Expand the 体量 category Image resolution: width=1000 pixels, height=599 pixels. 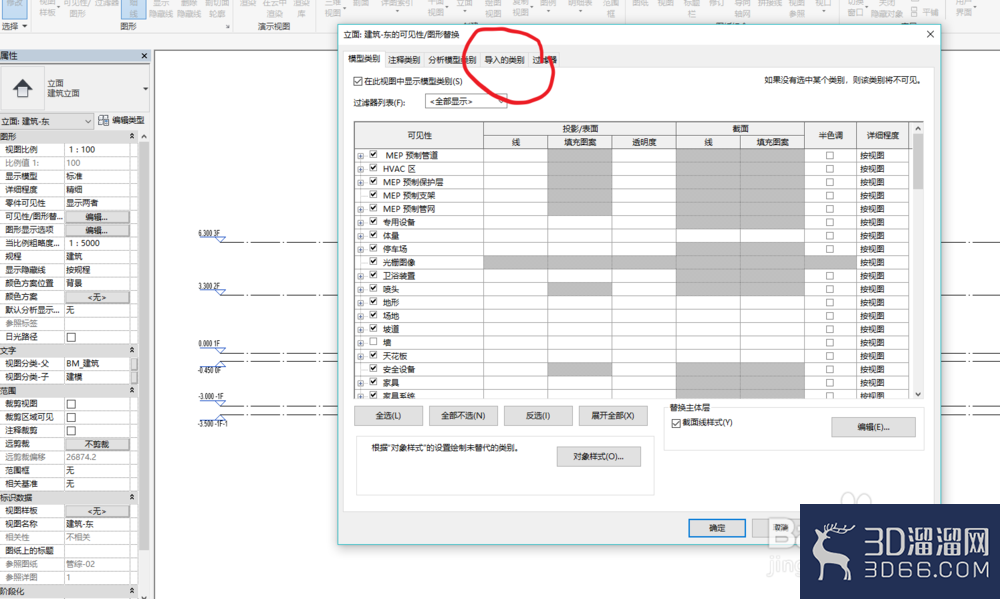pyautogui.click(x=361, y=236)
